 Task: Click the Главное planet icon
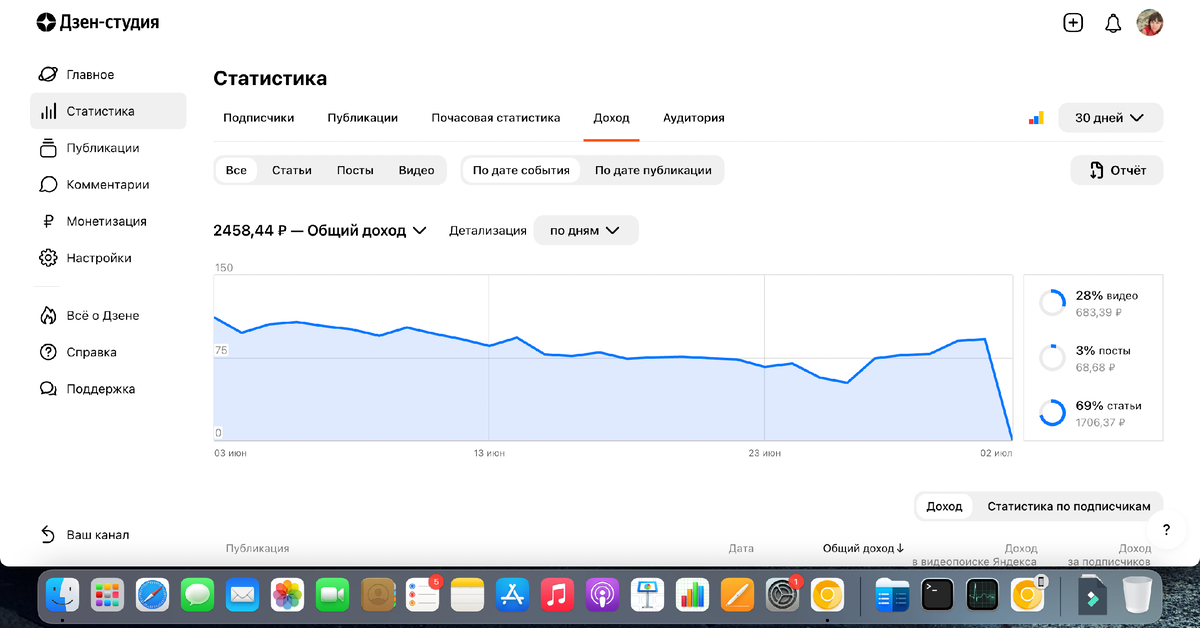[48, 75]
